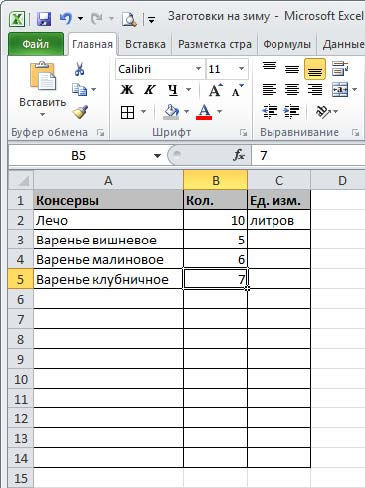Screen dimensions: 365x488
Task: Click merge and center icon
Action: 340,89
